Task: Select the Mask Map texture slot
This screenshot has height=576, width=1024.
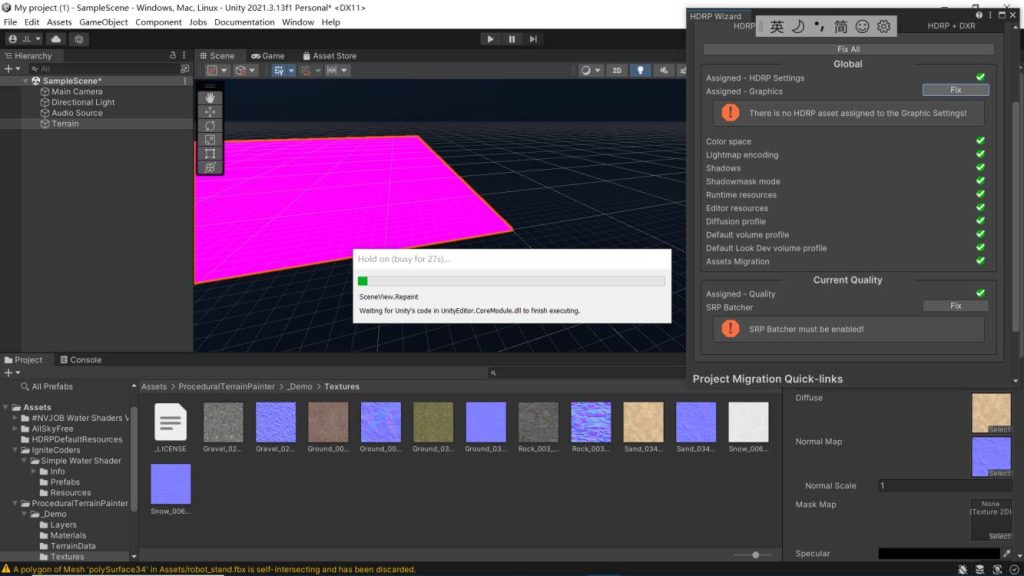Action: [x=991, y=520]
